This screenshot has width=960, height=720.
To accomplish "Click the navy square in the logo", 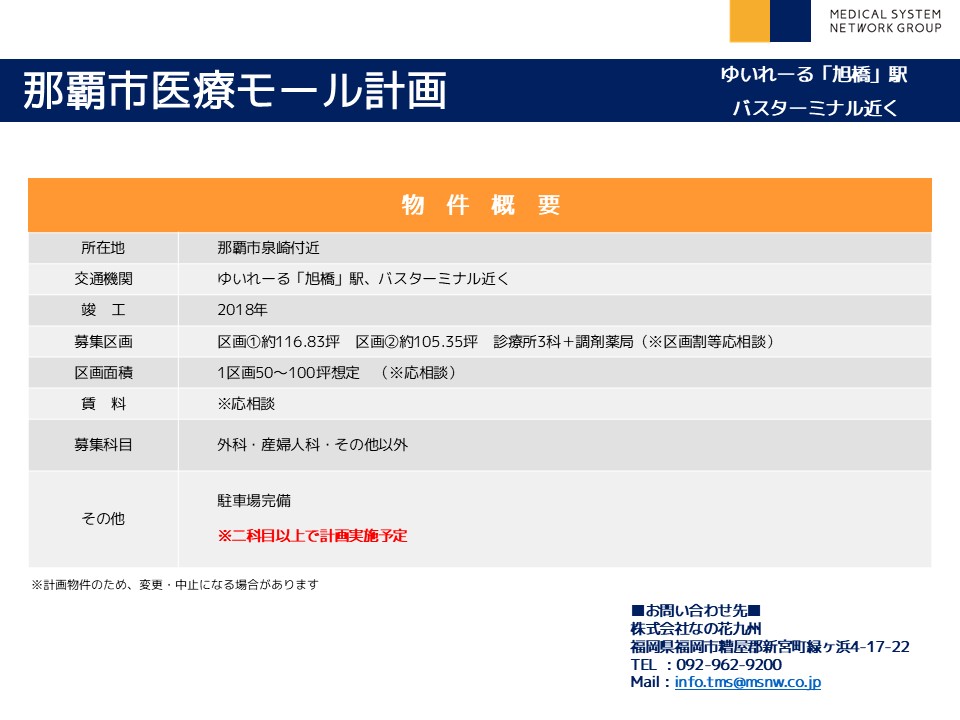I will pos(790,21).
